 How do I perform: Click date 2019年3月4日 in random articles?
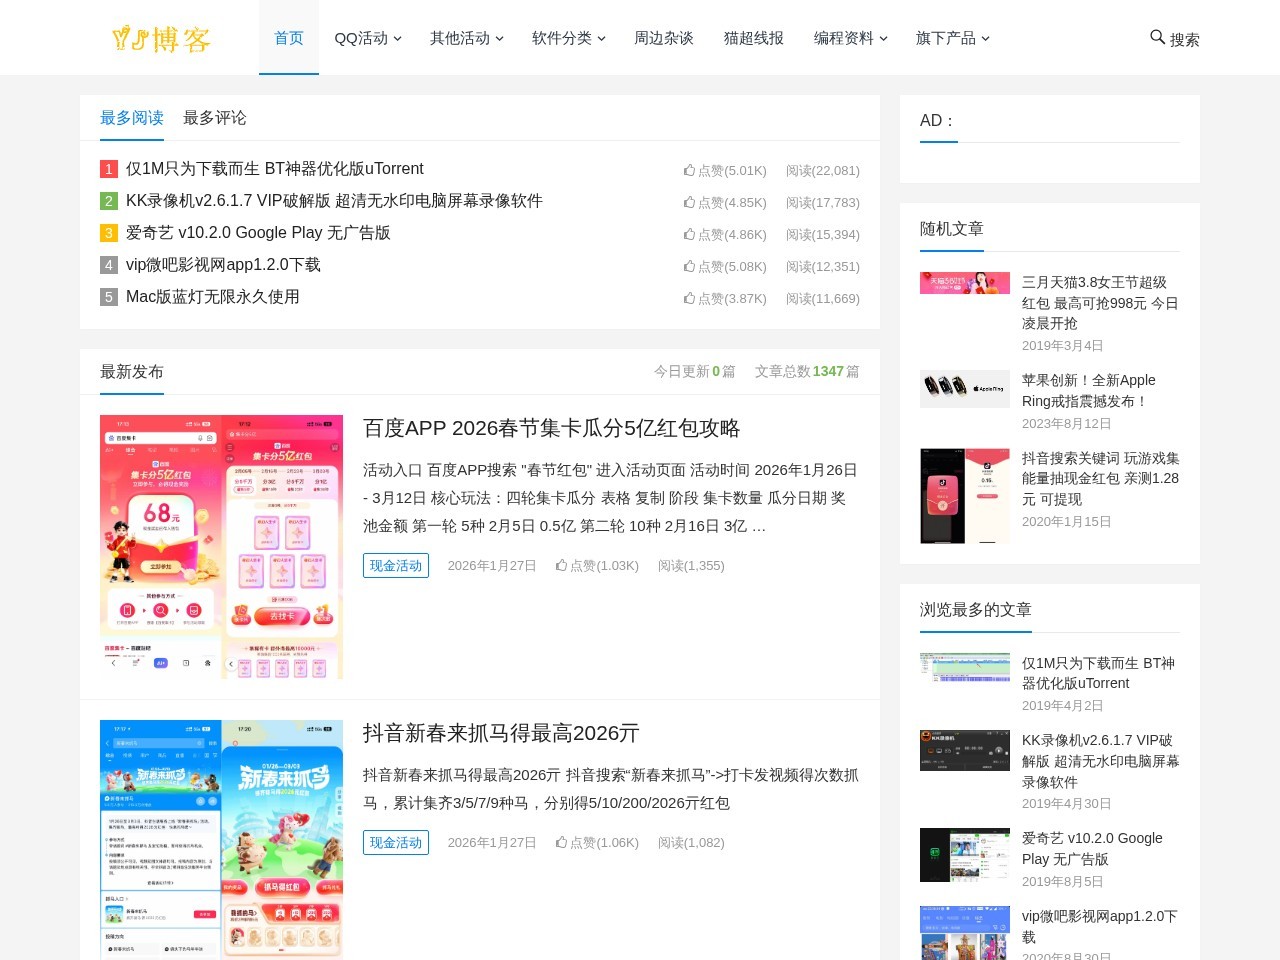point(1063,346)
